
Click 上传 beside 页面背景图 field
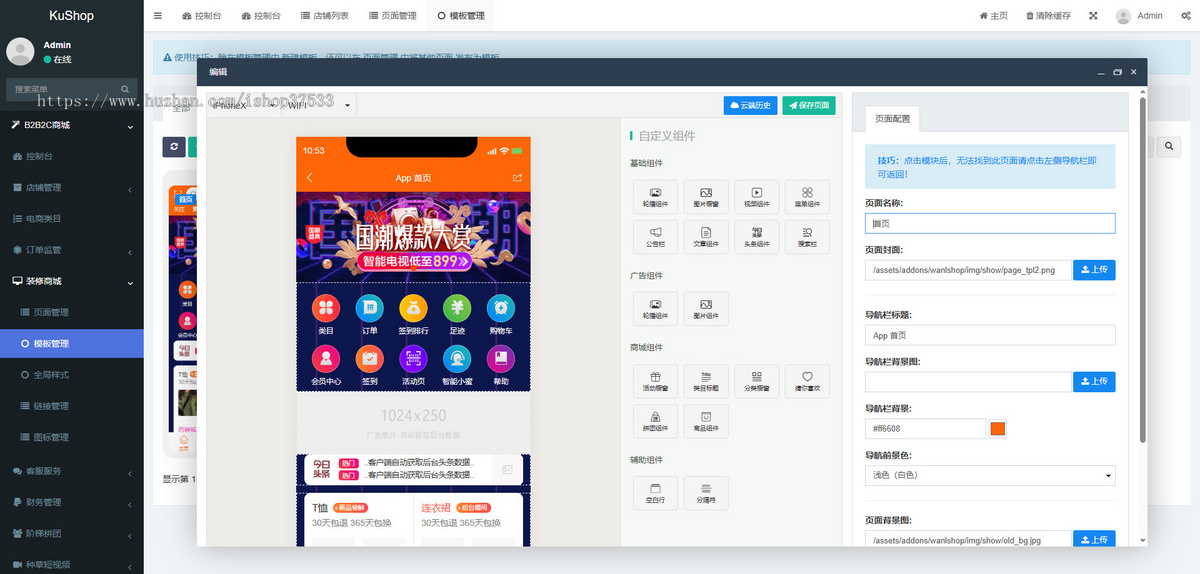tap(1094, 539)
